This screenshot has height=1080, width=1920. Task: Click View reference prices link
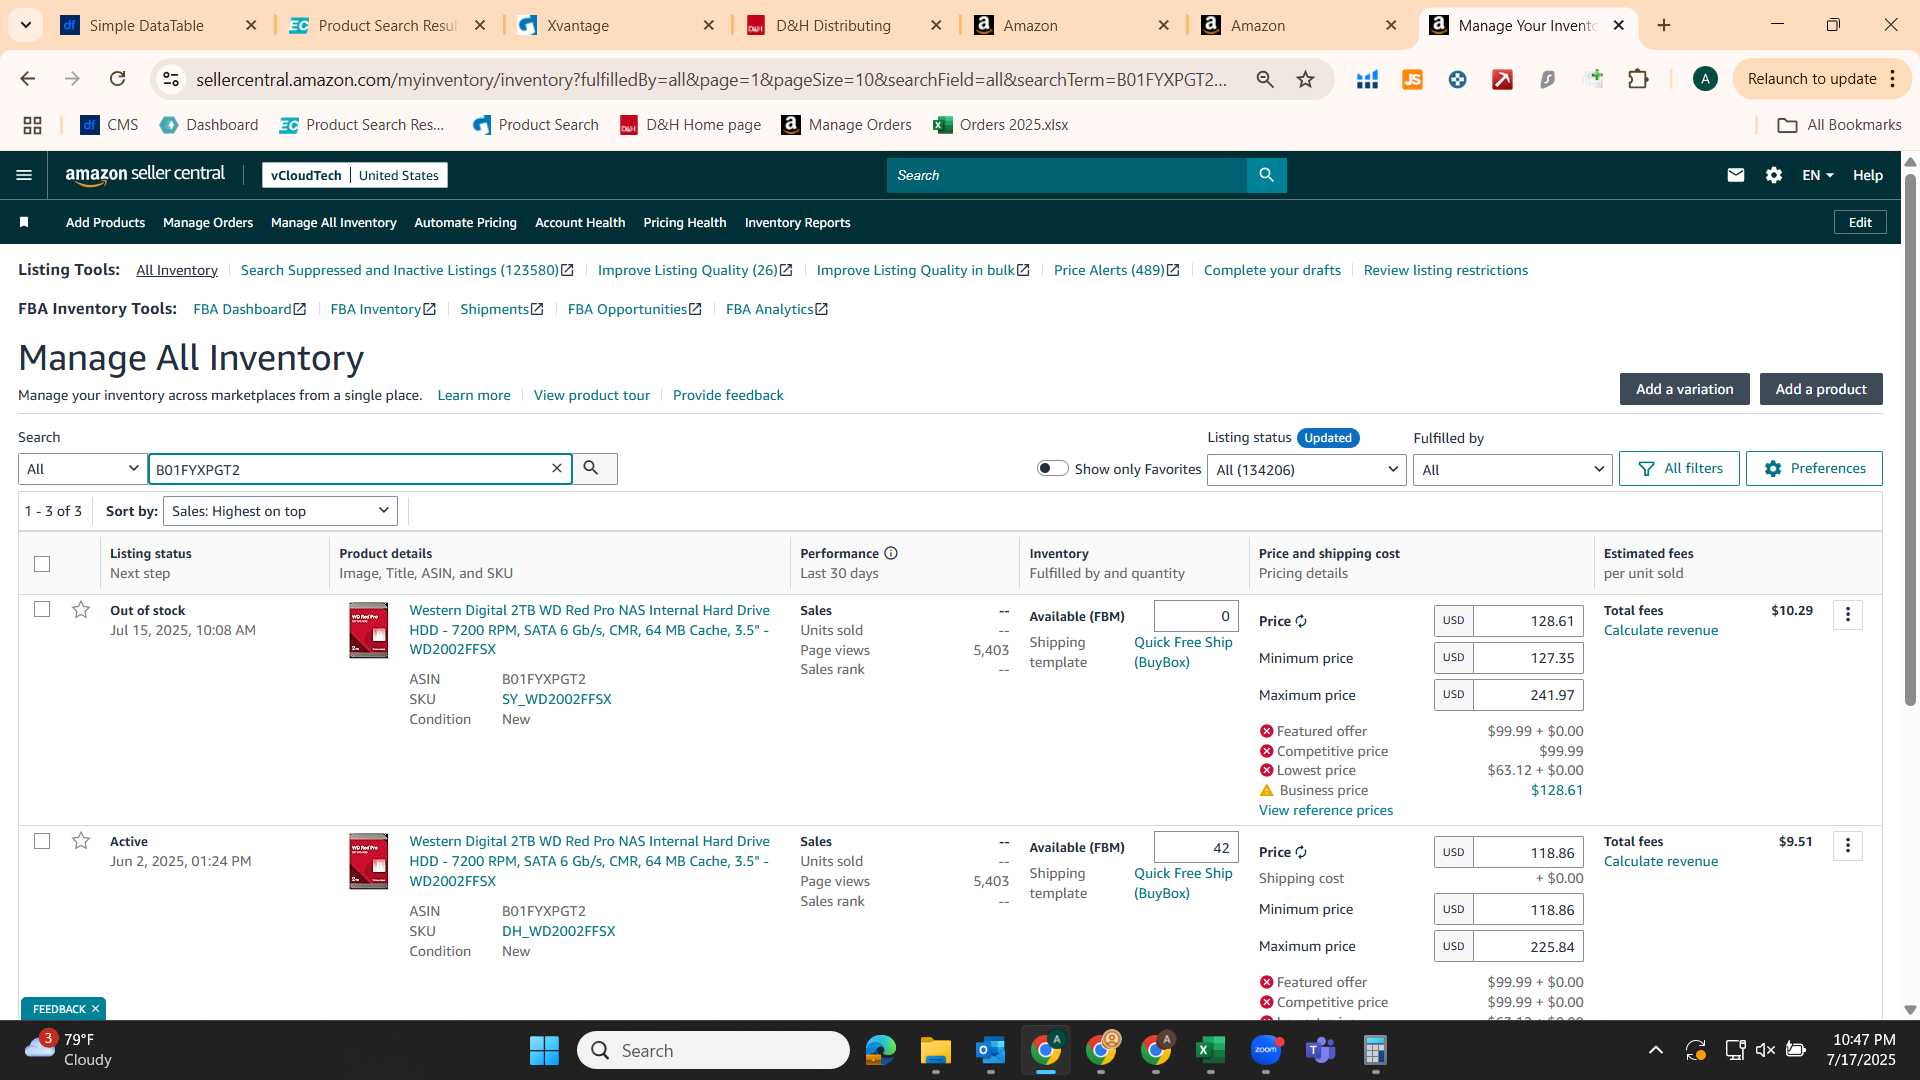(x=1325, y=810)
